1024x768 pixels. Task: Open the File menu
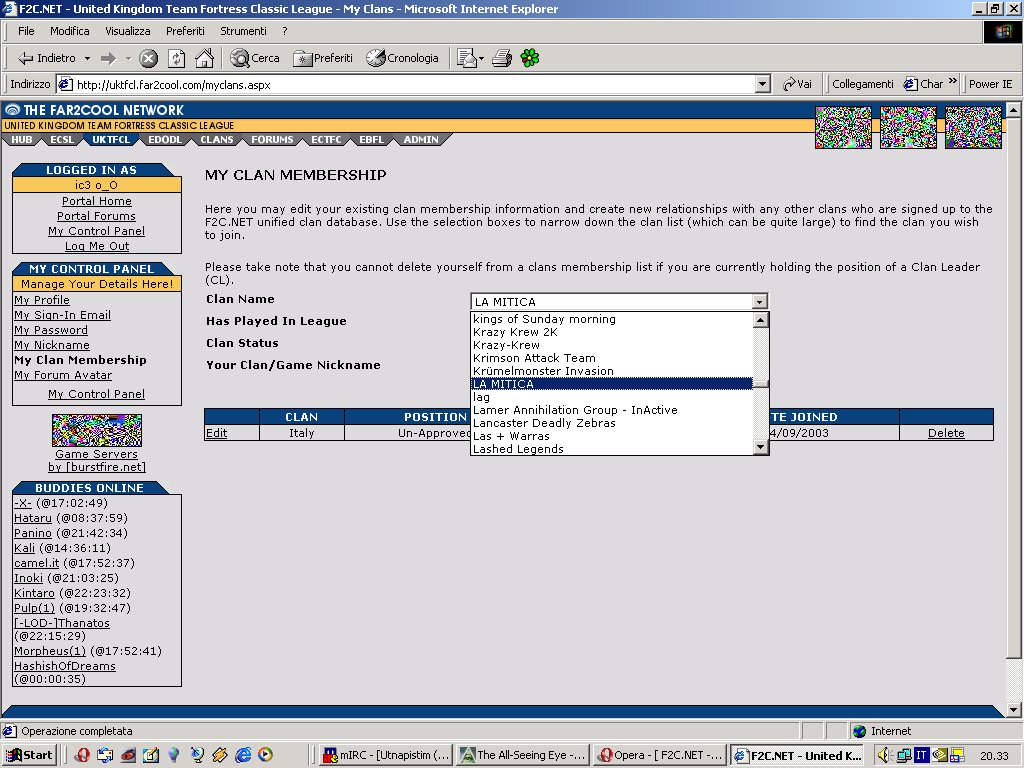pos(26,31)
